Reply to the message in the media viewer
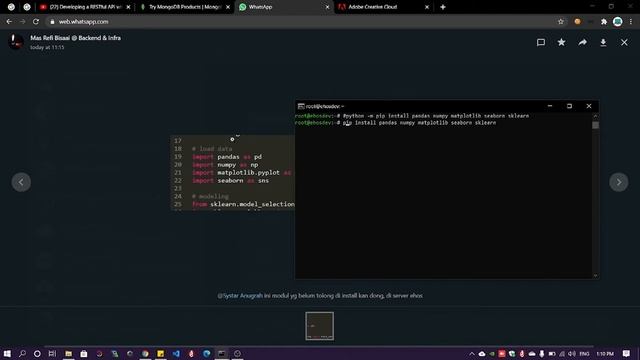Image resolution: width=640 pixels, height=360 pixels. pyautogui.click(x=541, y=42)
